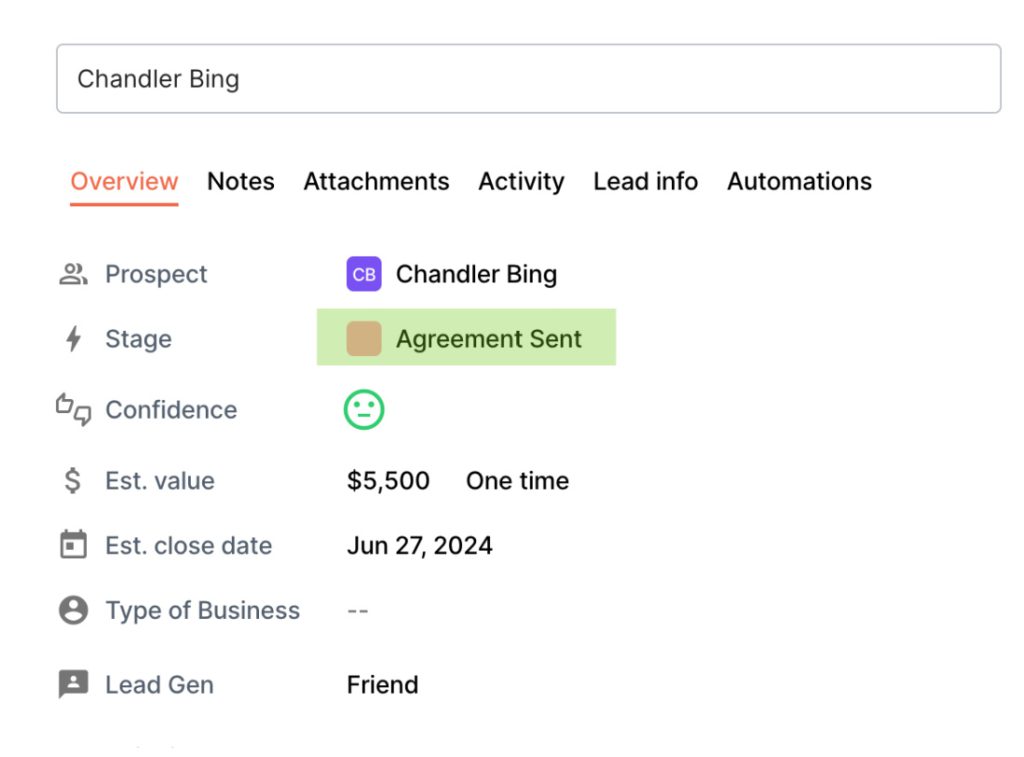Click the Est. close date calendar icon
The width and height of the screenshot is (1024, 757).
73,546
